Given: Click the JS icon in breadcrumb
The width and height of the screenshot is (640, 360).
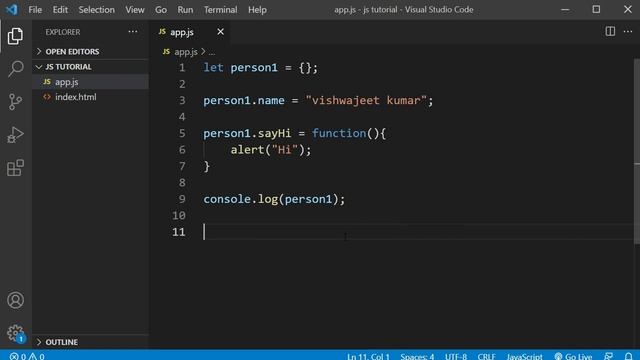Looking at the screenshot, I should tap(166, 51).
